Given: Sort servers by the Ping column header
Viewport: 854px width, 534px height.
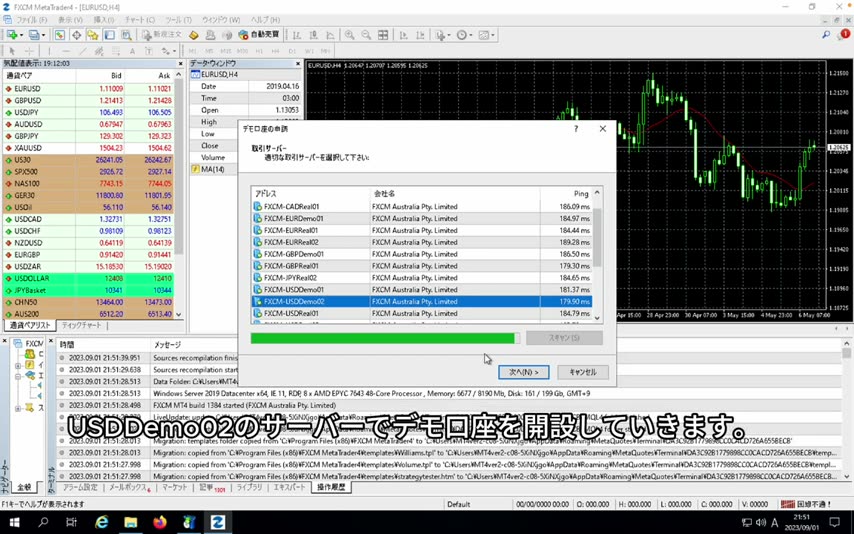Looking at the screenshot, I should pyautogui.click(x=566, y=193).
